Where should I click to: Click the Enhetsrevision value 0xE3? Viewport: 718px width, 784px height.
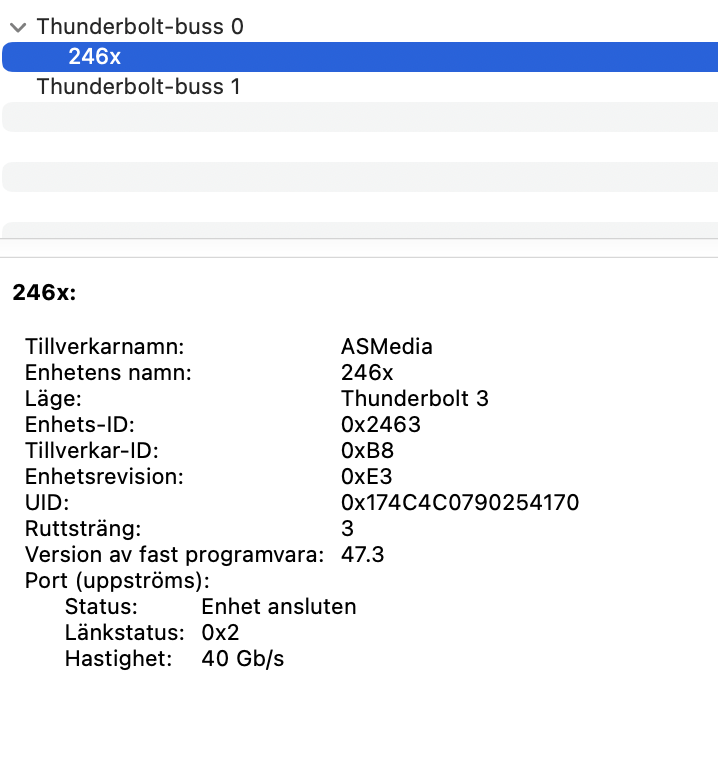[366, 477]
